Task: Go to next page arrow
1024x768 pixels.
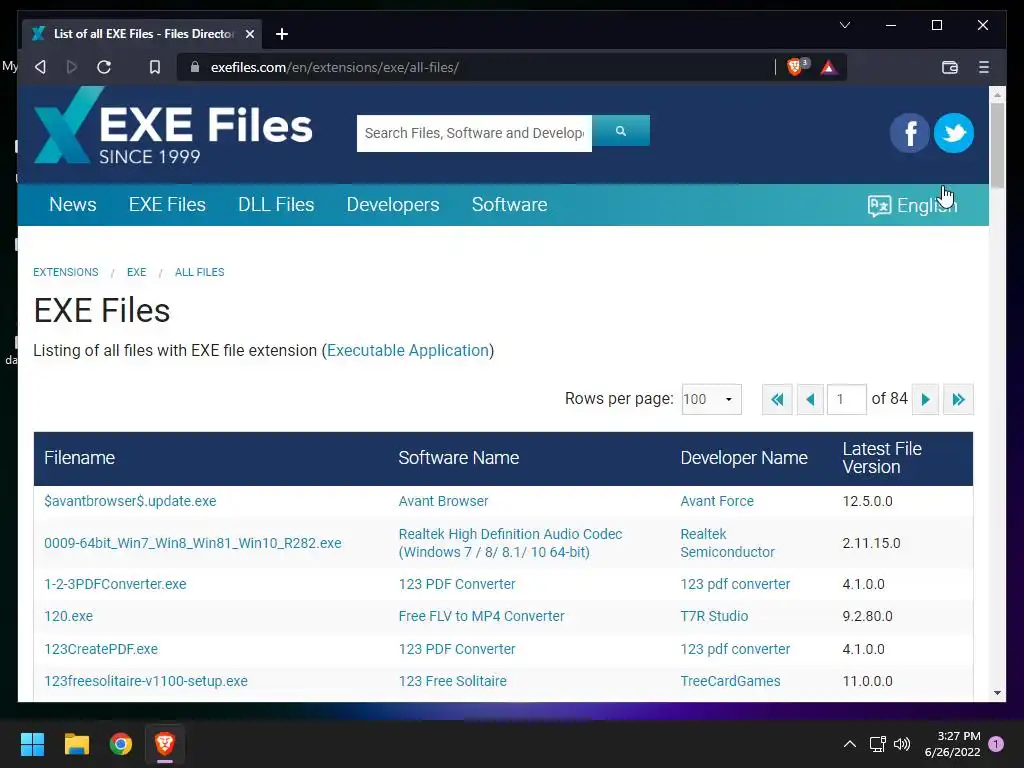Action: [x=925, y=399]
